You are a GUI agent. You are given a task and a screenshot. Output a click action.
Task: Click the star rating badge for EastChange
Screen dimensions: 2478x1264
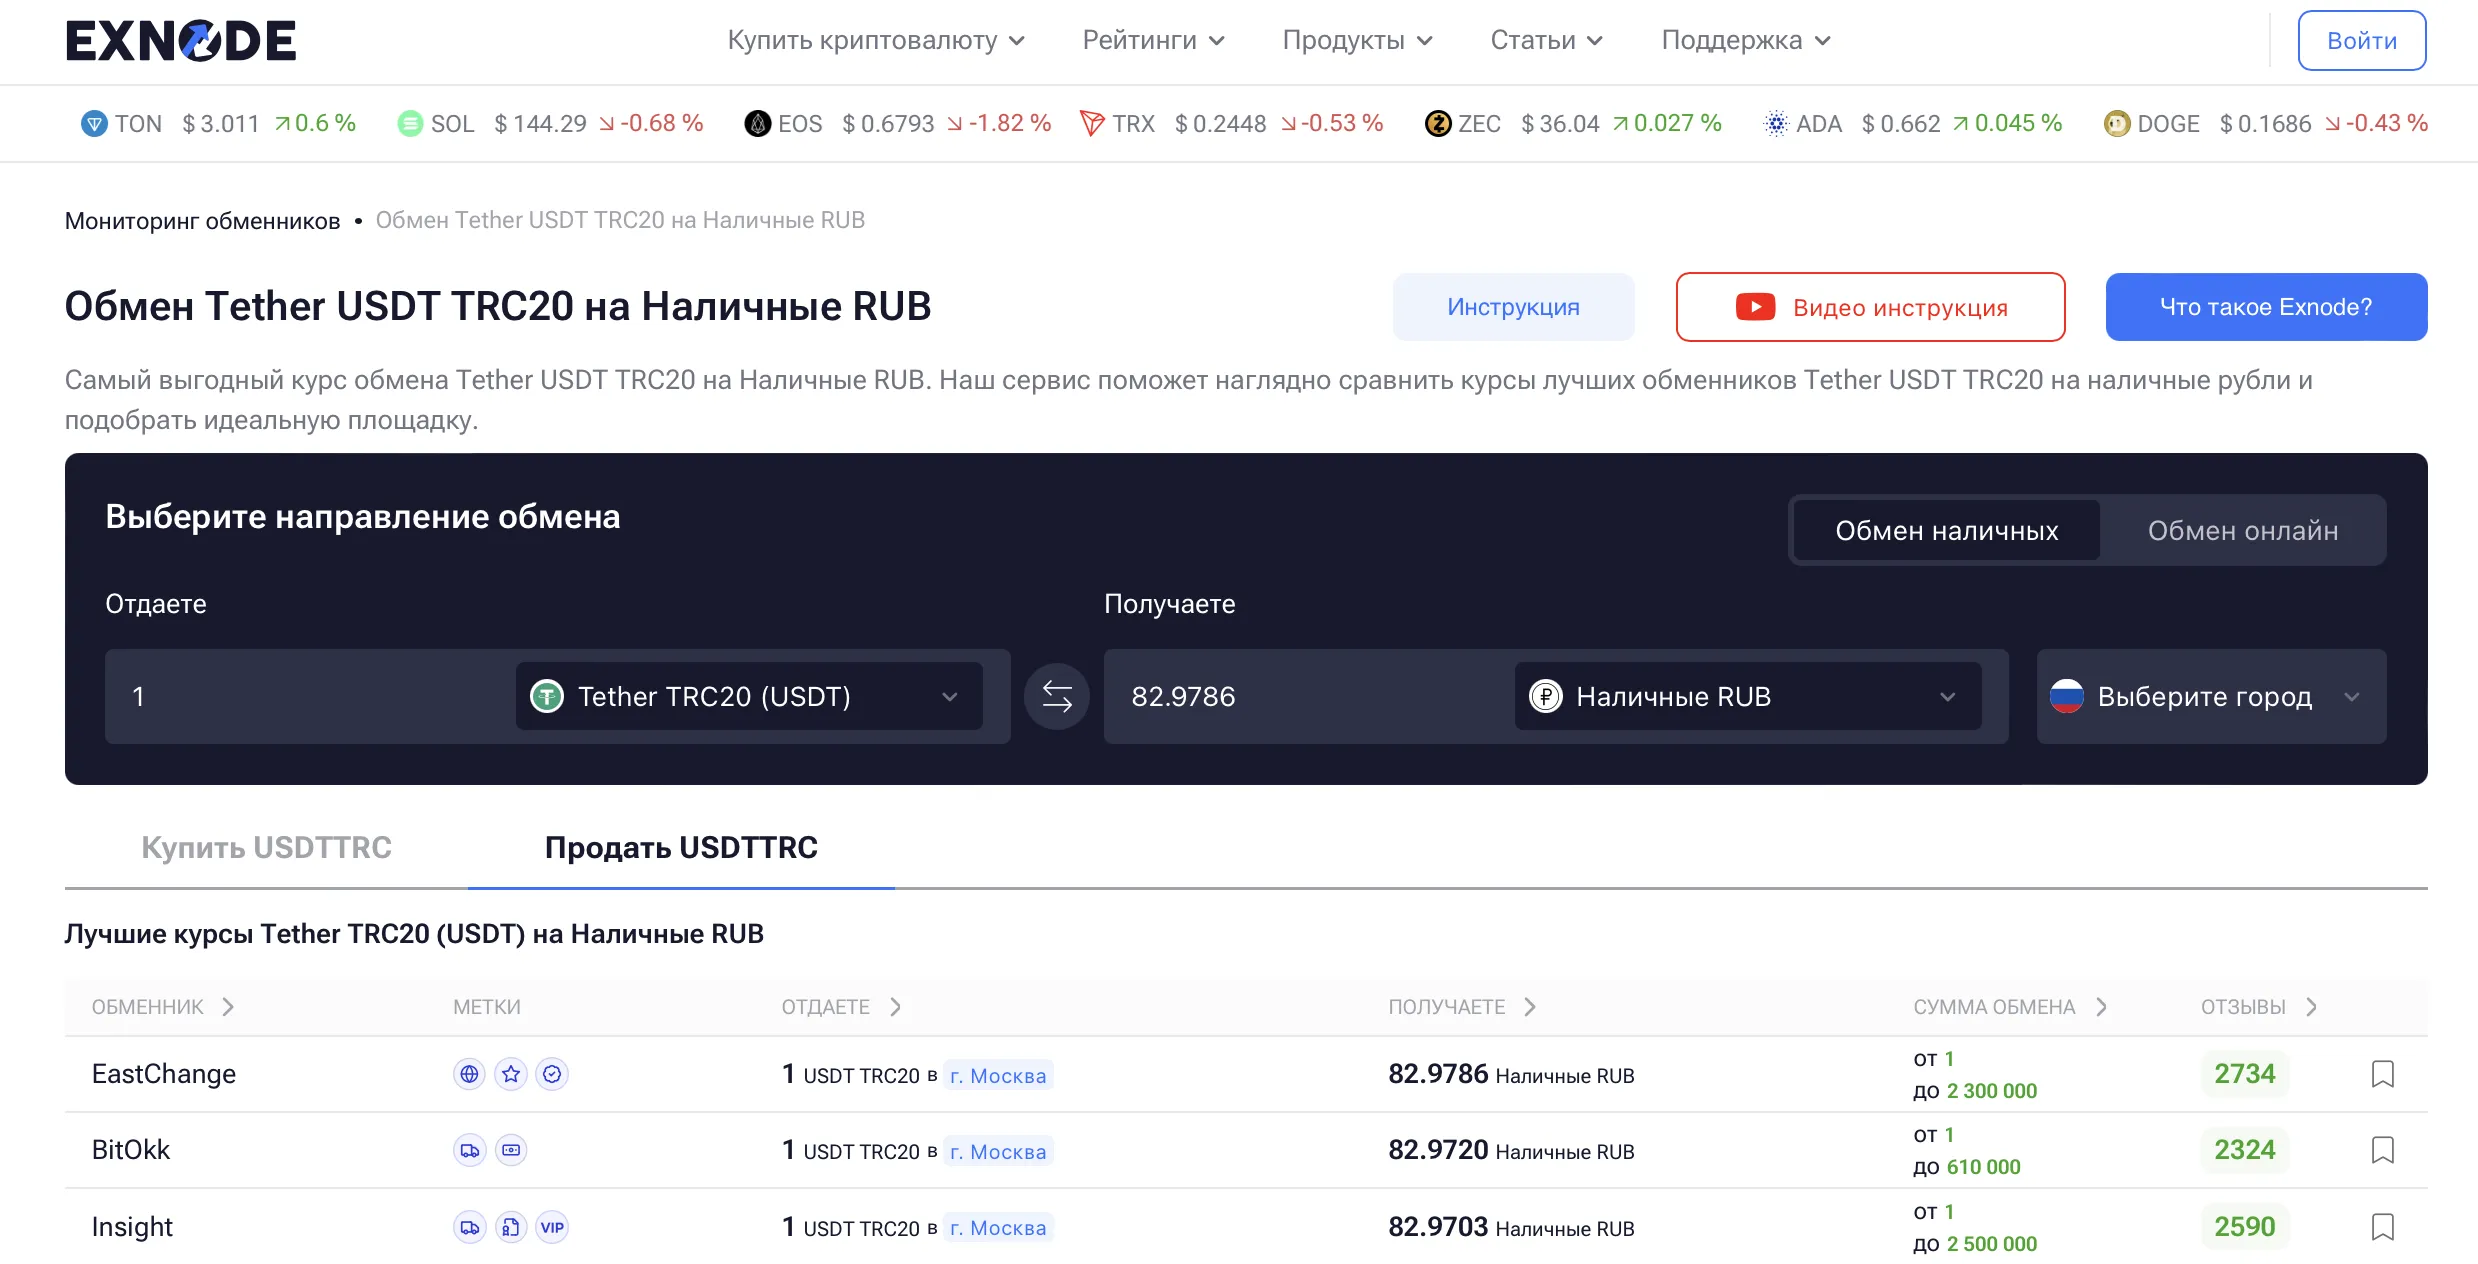click(x=511, y=1074)
